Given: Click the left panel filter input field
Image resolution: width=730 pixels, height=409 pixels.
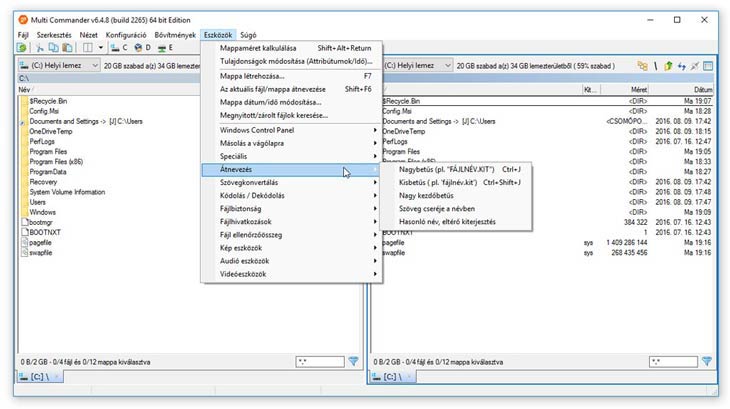Looking at the screenshot, I should (x=318, y=360).
